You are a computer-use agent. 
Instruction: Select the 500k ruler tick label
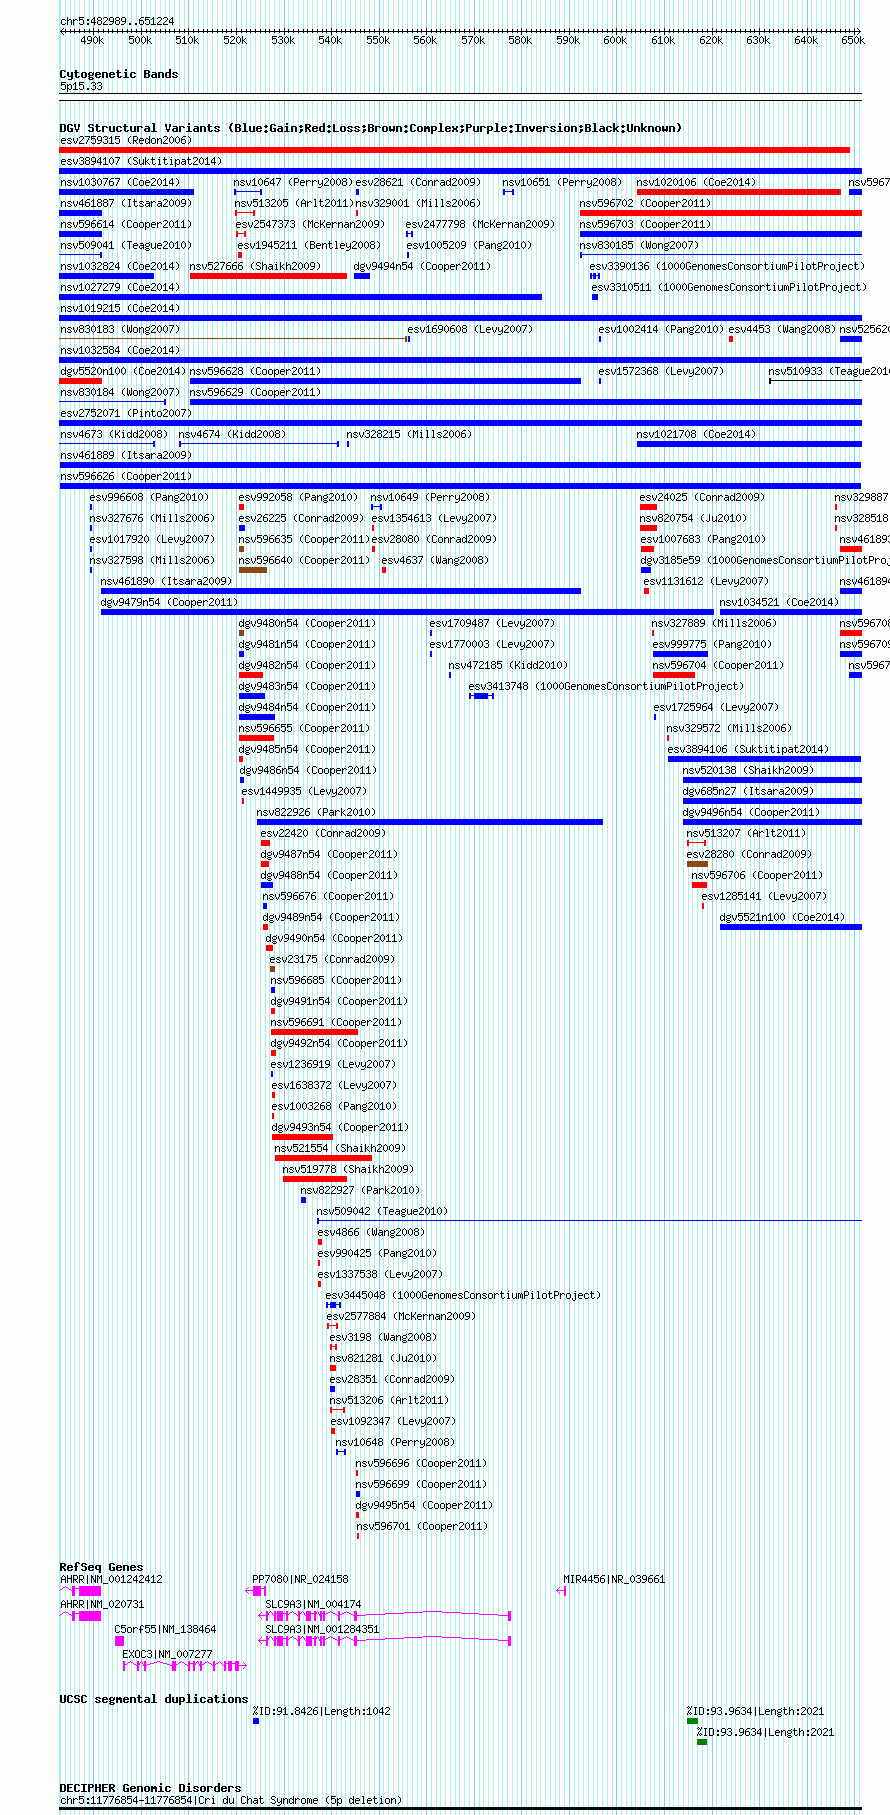click(x=139, y=40)
